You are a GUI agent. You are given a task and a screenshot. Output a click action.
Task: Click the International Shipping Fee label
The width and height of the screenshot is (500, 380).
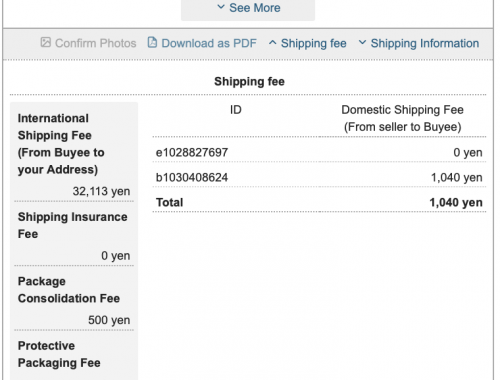pyautogui.click(x=61, y=144)
